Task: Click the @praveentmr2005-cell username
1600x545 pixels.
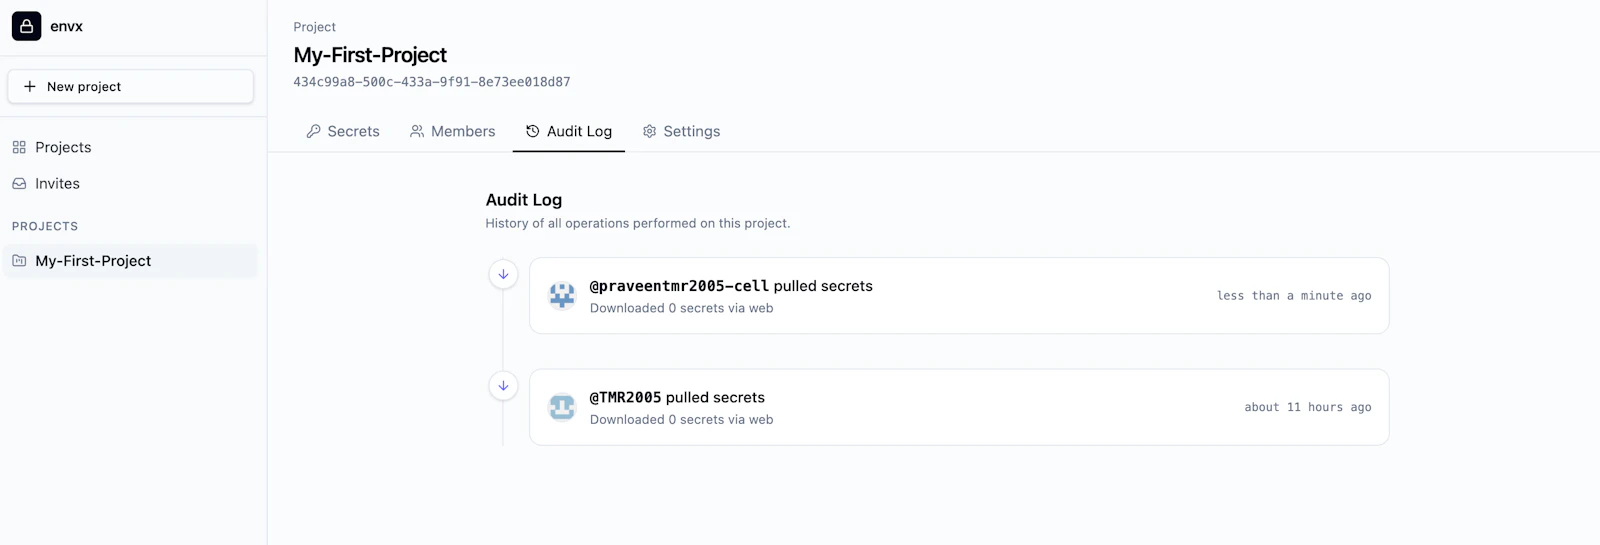Action: coord(680,286)
